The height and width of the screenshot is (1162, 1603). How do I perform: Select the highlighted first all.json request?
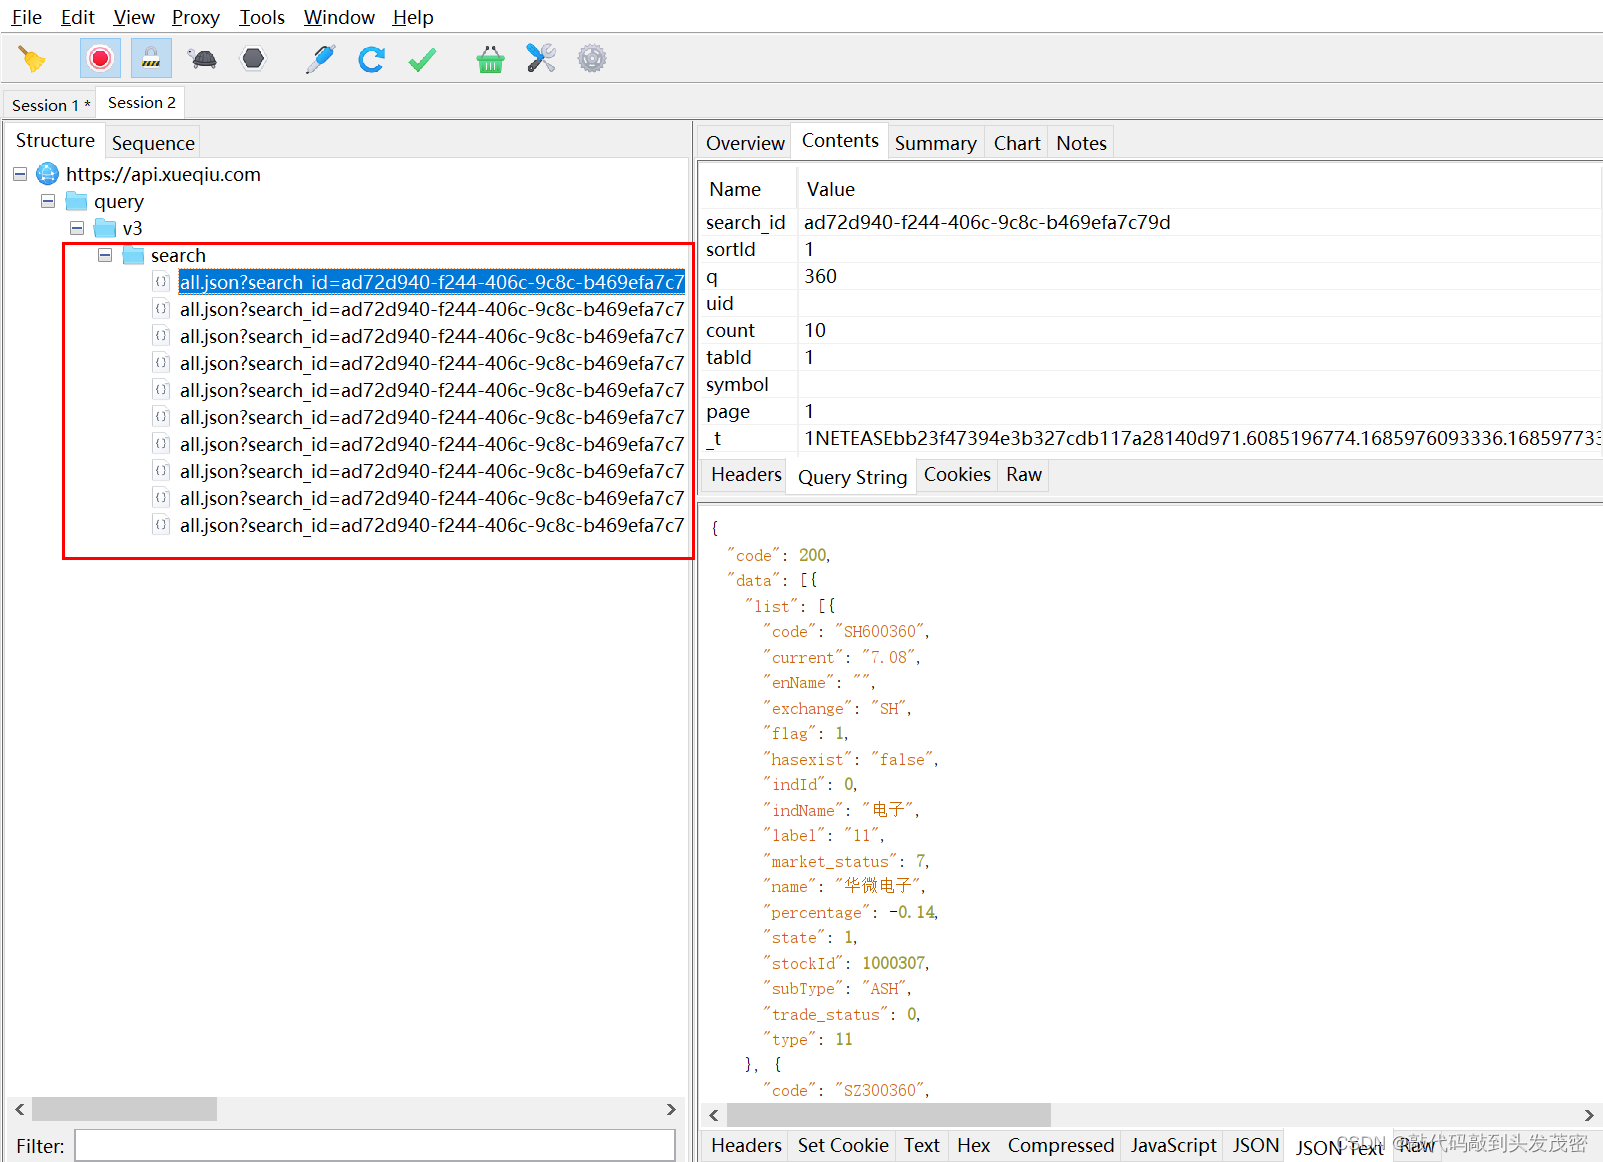click(x=432, y=282)
